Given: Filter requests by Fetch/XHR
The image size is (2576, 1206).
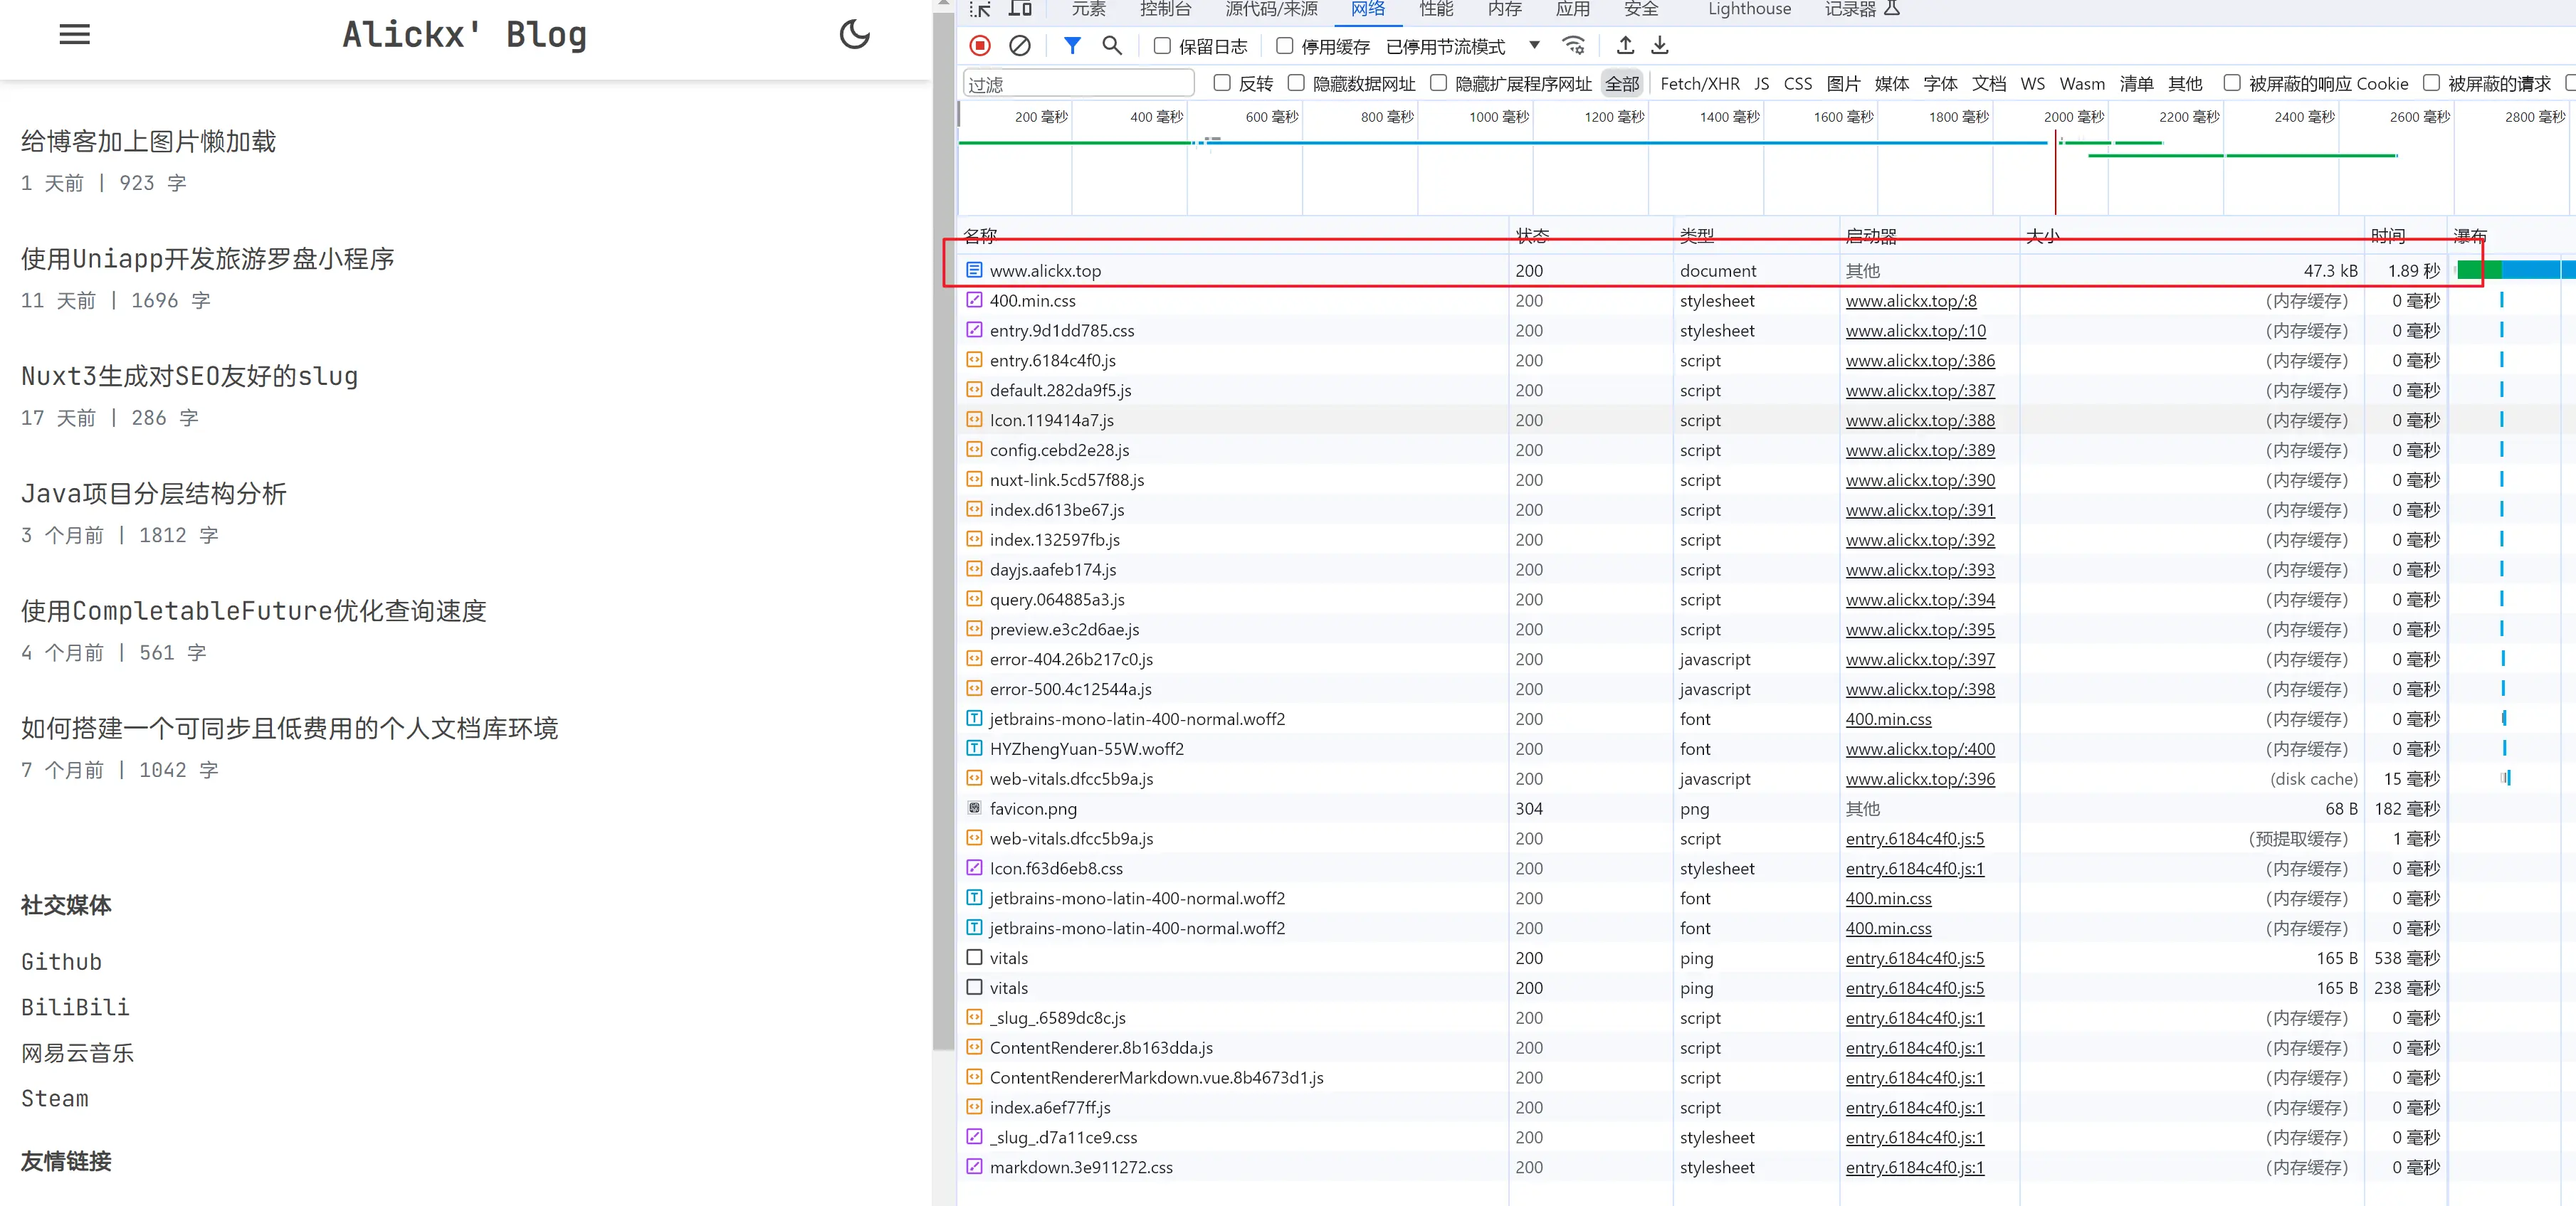Looking at the screenshot, I should click(x=1699, y=84).
